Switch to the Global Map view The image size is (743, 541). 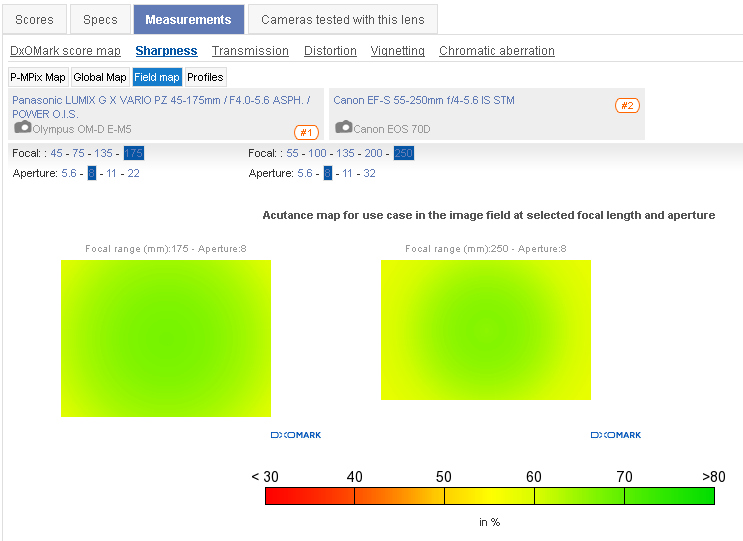(100, 77)
